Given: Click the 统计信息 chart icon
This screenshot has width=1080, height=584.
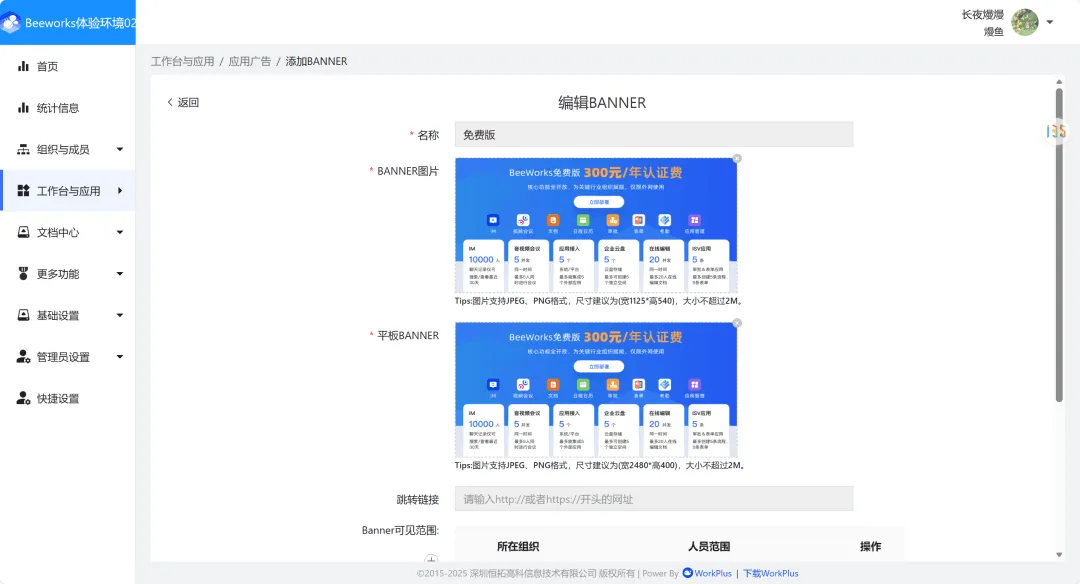Looking at the screenshot, I should [23, 108].
